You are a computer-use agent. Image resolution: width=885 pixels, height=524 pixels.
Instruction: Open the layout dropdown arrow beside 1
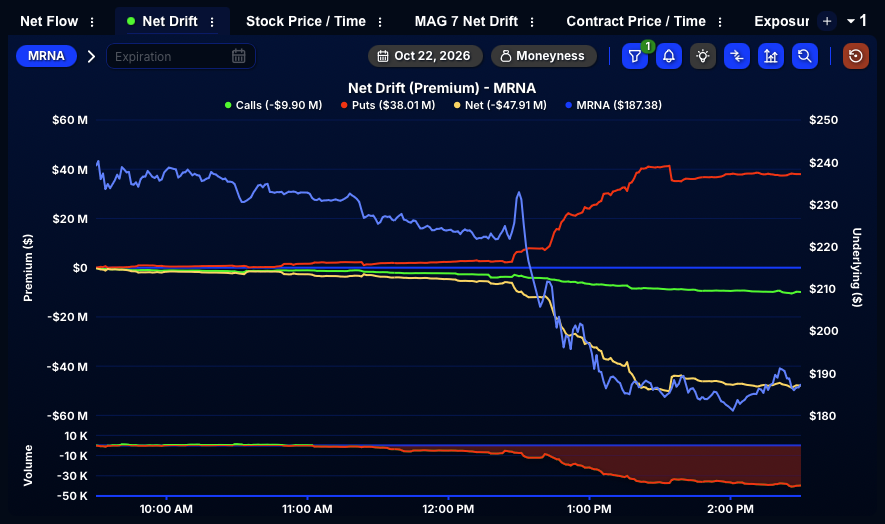pyautogui.click(x=851, y=21)
